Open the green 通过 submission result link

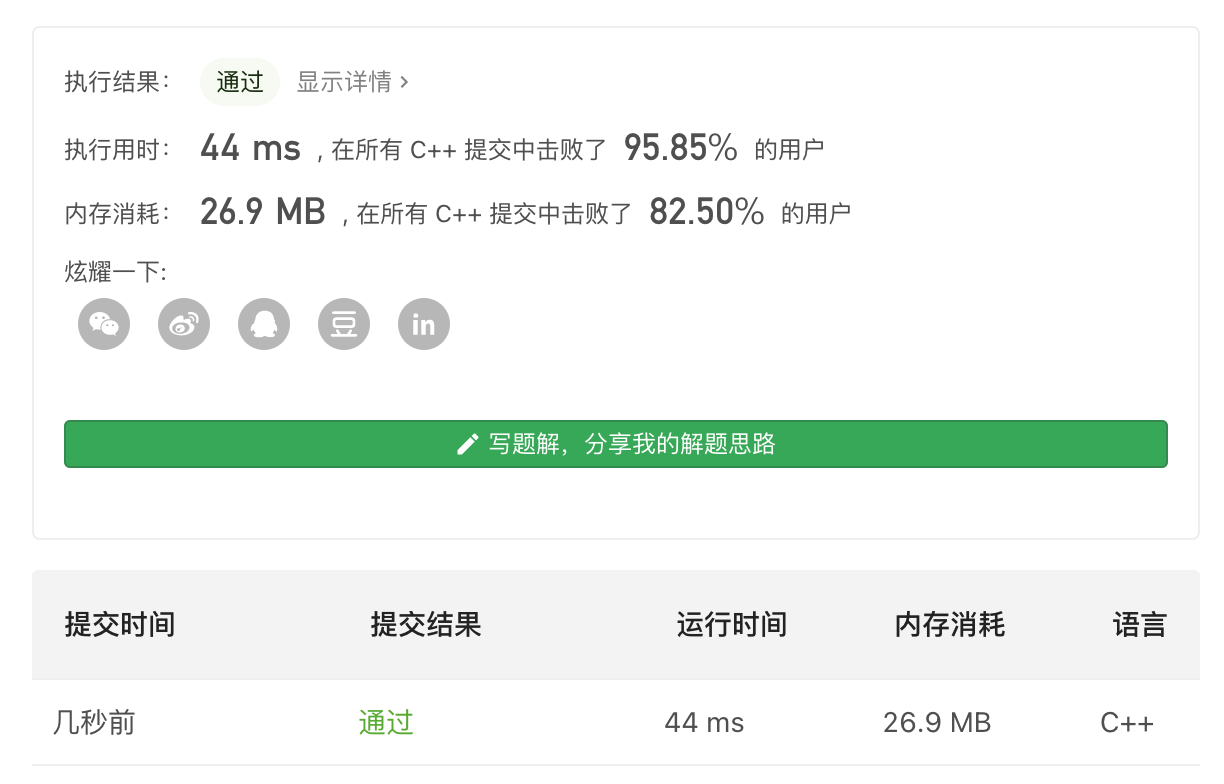click(x=386, y=722)
